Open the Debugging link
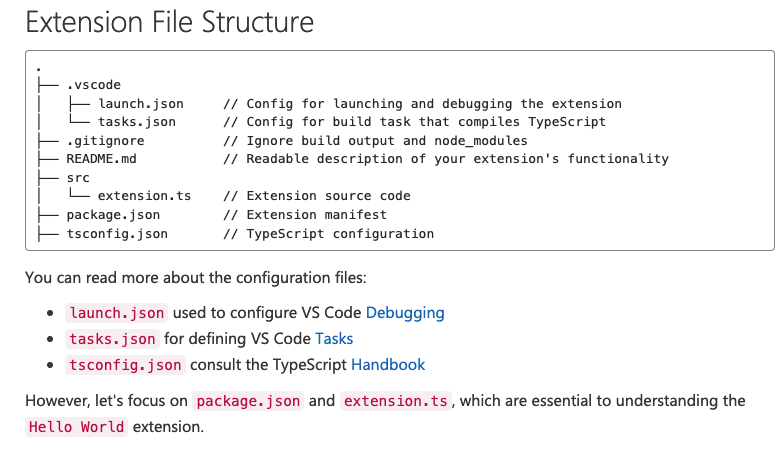Viewport: 777px width, 460px height. (x=405, y=312)
